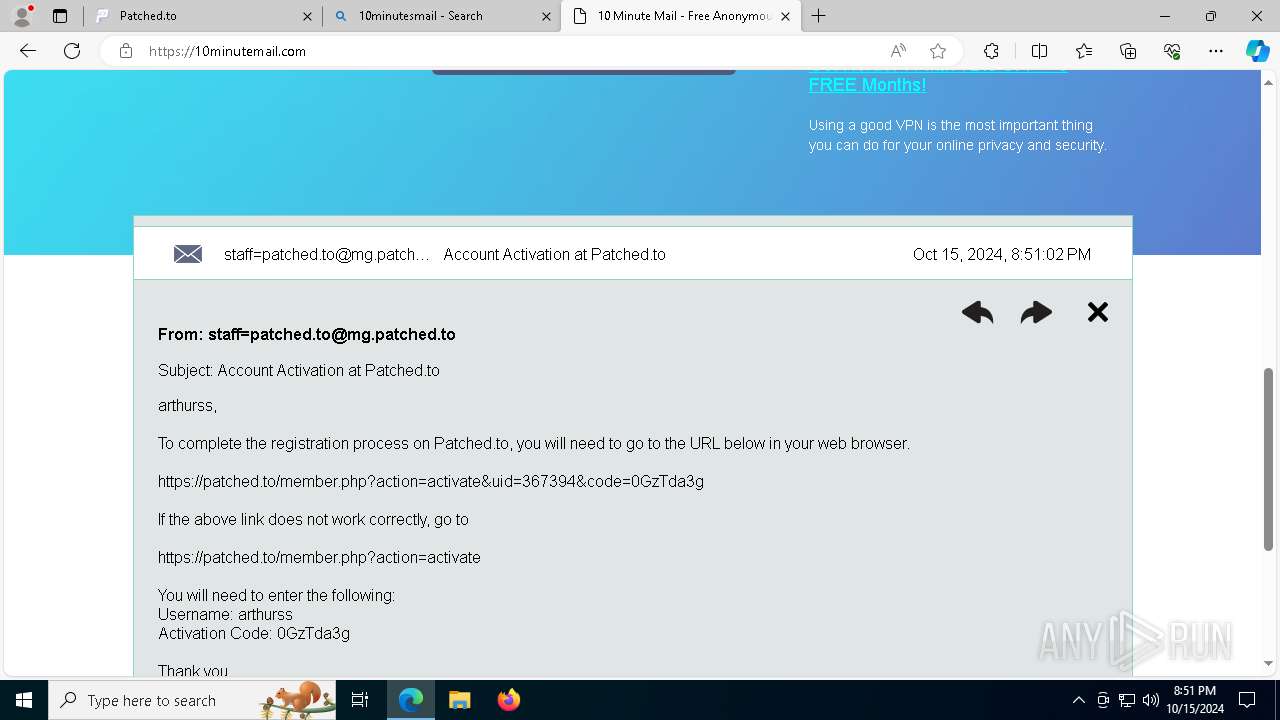This screenshot has height=720, width=1280.
Task: Open volume control in tray
Action: coord(1151,700)
